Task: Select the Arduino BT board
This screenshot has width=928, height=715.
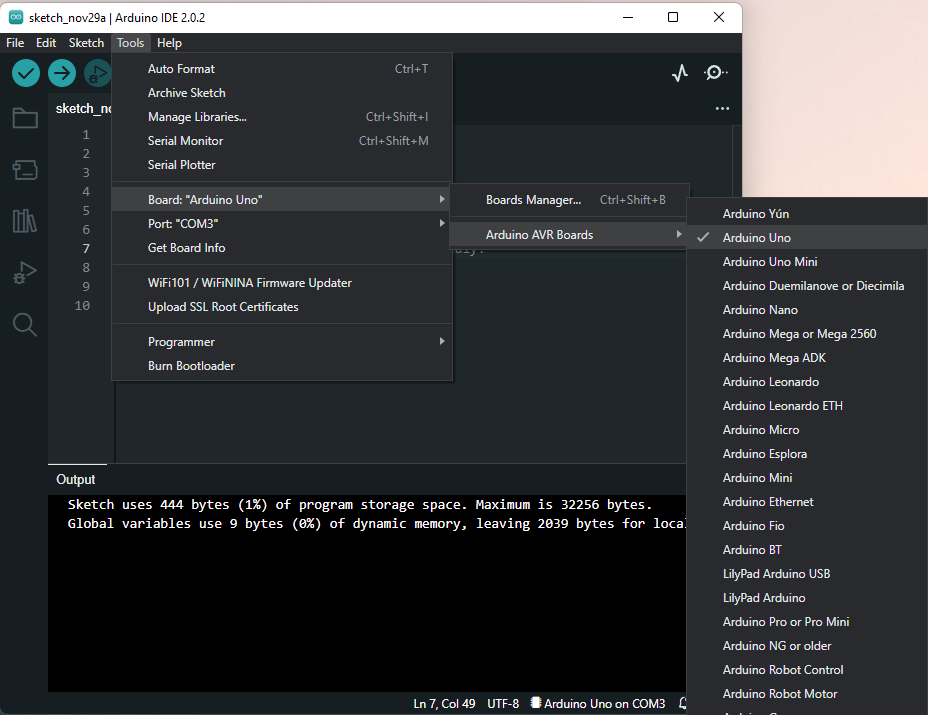Action: (807, 549)
